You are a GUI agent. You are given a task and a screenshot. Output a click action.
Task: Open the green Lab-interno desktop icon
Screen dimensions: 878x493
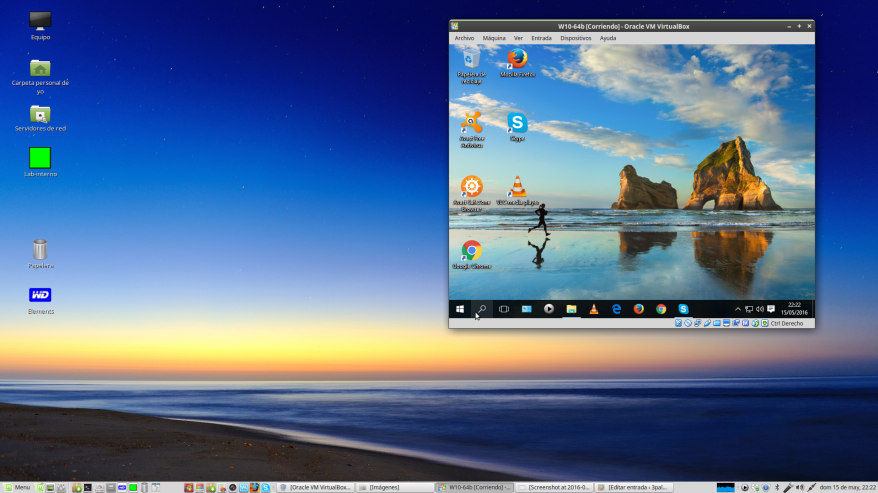click(40, 162)
